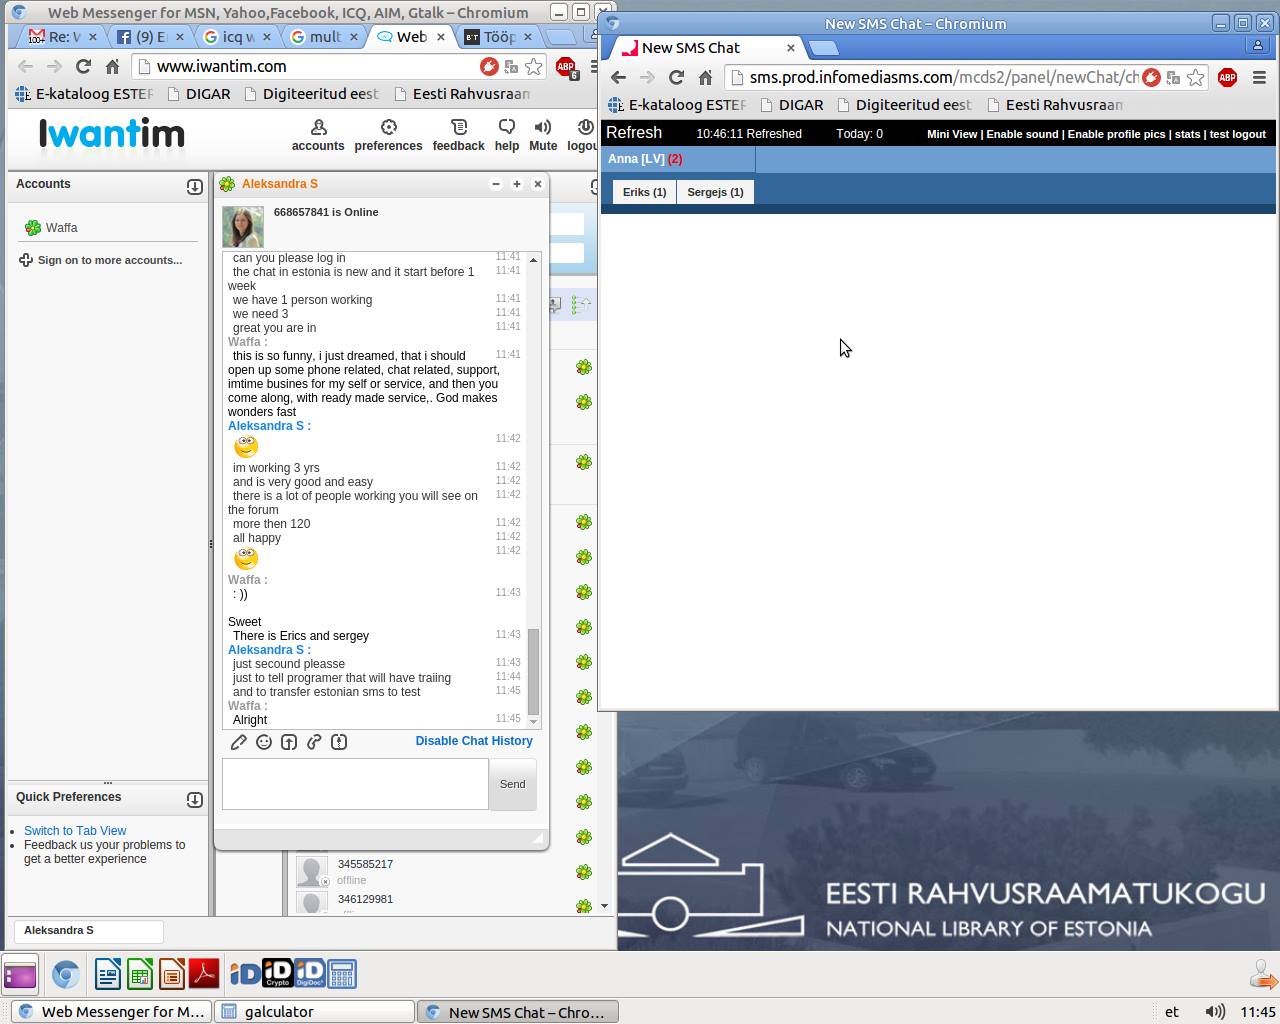Switch to the Tööp tab
The width and height of the screenshot is (1280, 1024).
click(499, 37)
